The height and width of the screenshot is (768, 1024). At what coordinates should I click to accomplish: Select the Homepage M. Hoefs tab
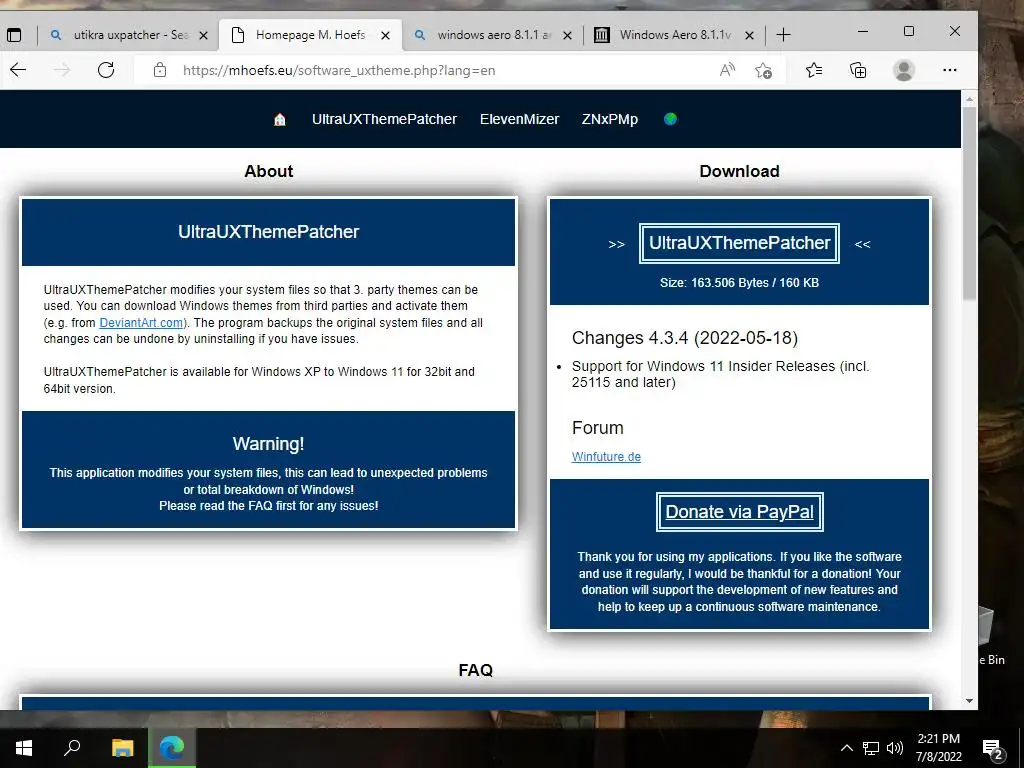pos(310,35)
